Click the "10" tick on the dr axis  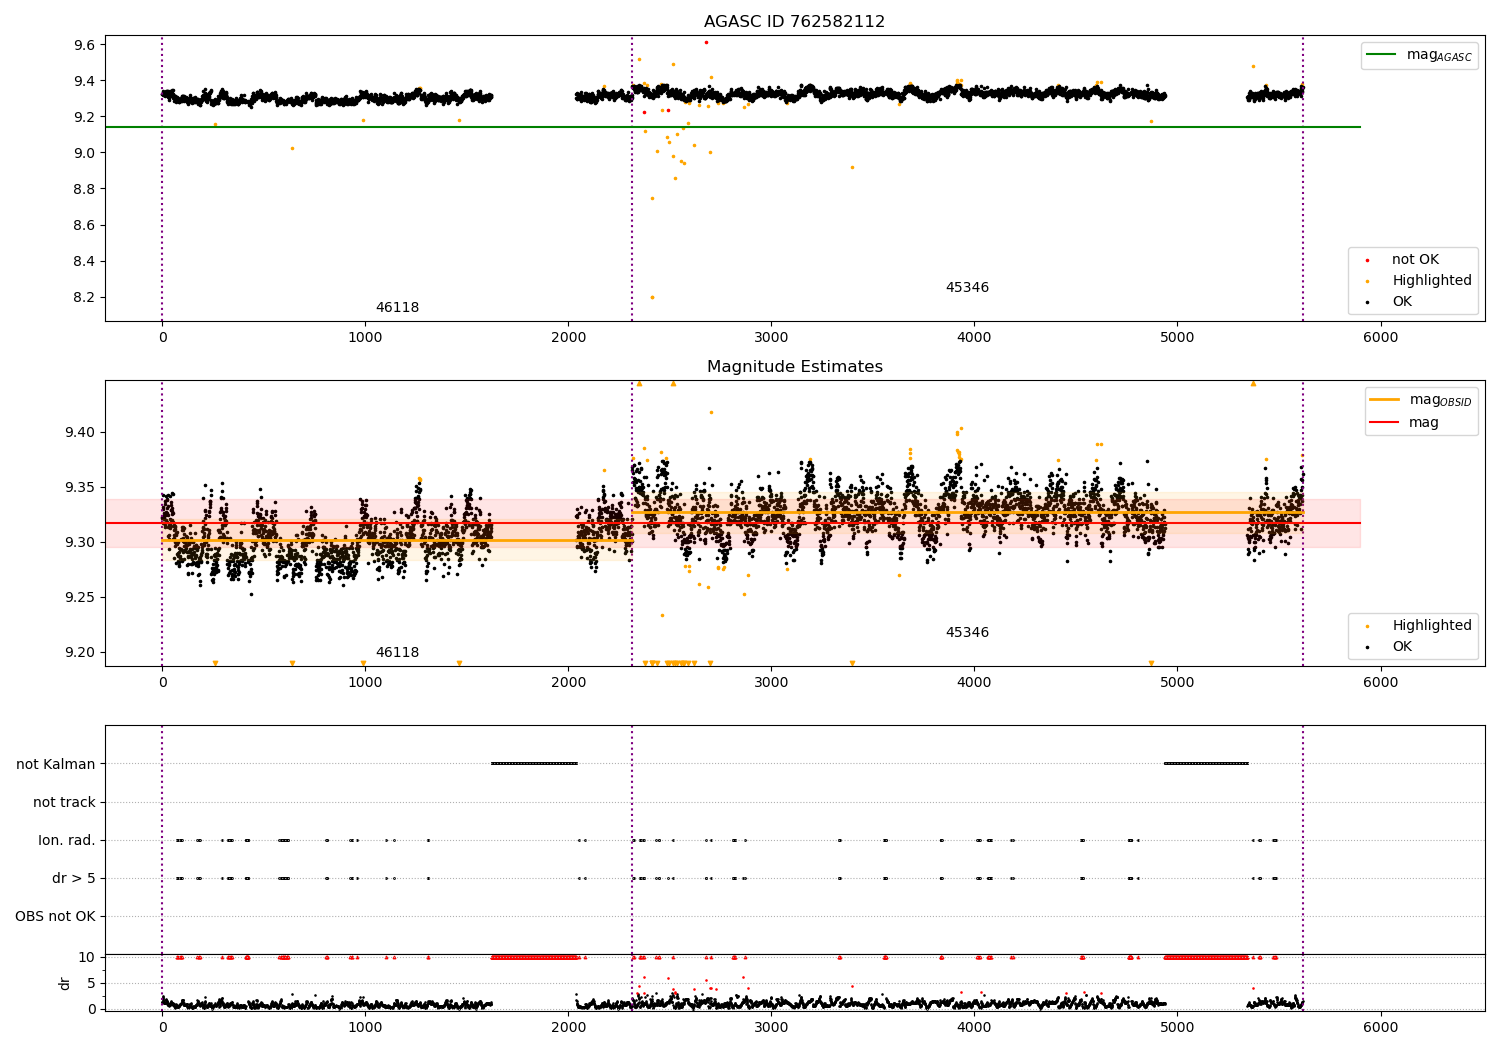pyautogui.click(x=87, y=958)
